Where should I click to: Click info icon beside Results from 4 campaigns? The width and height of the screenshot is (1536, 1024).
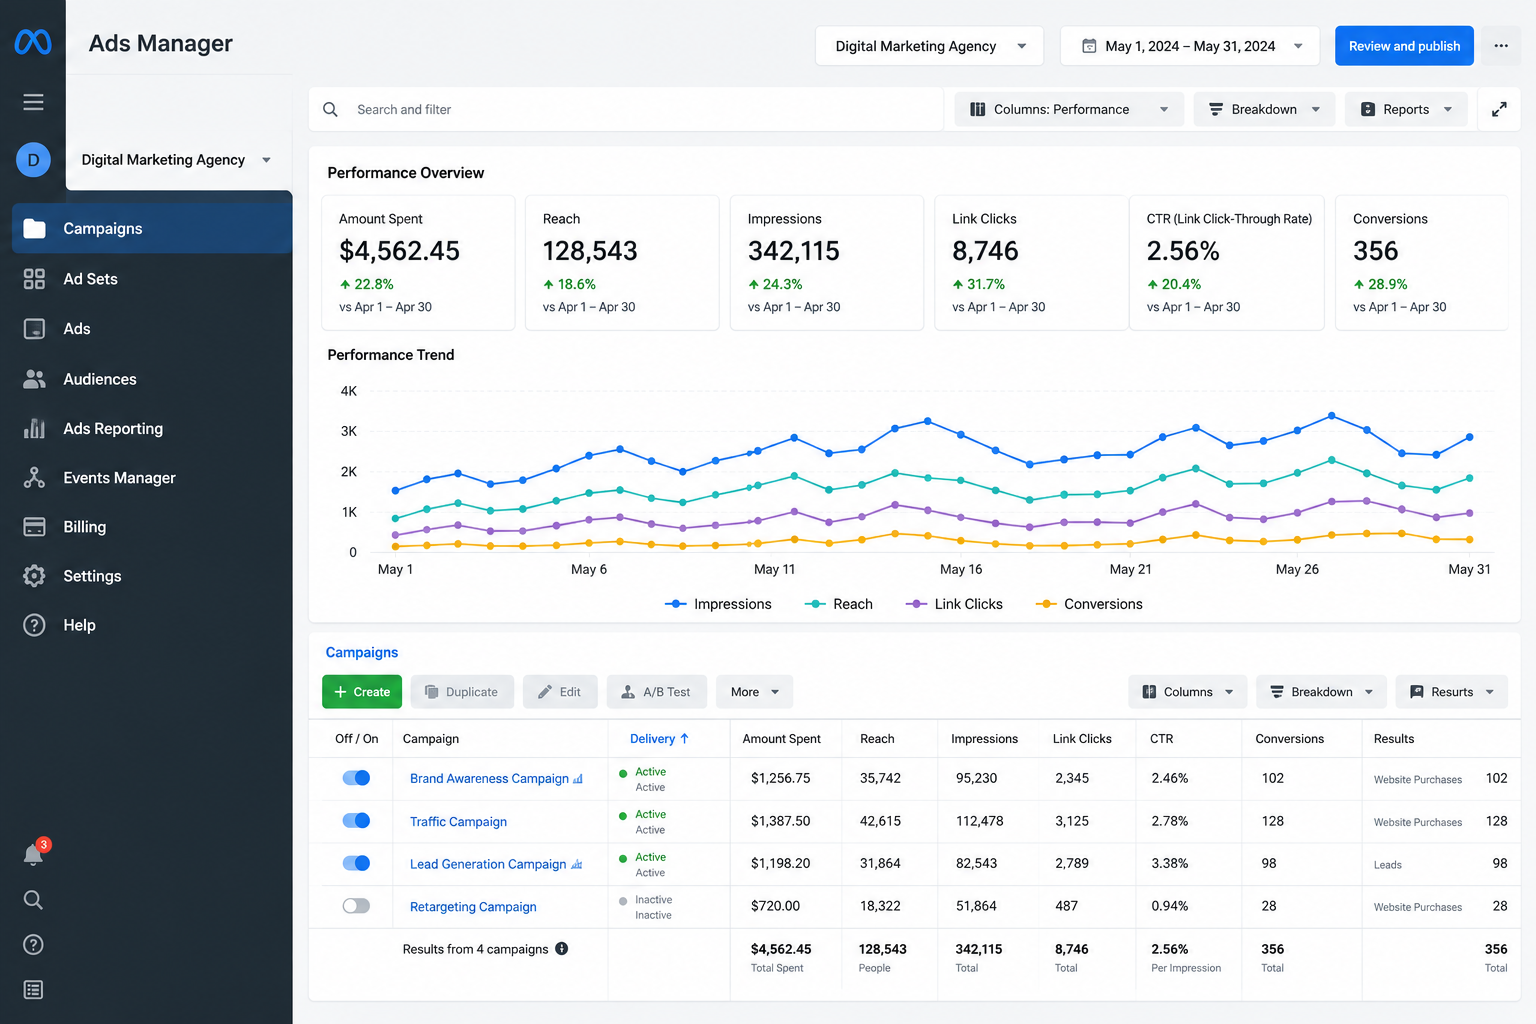(x=562, y=949)
